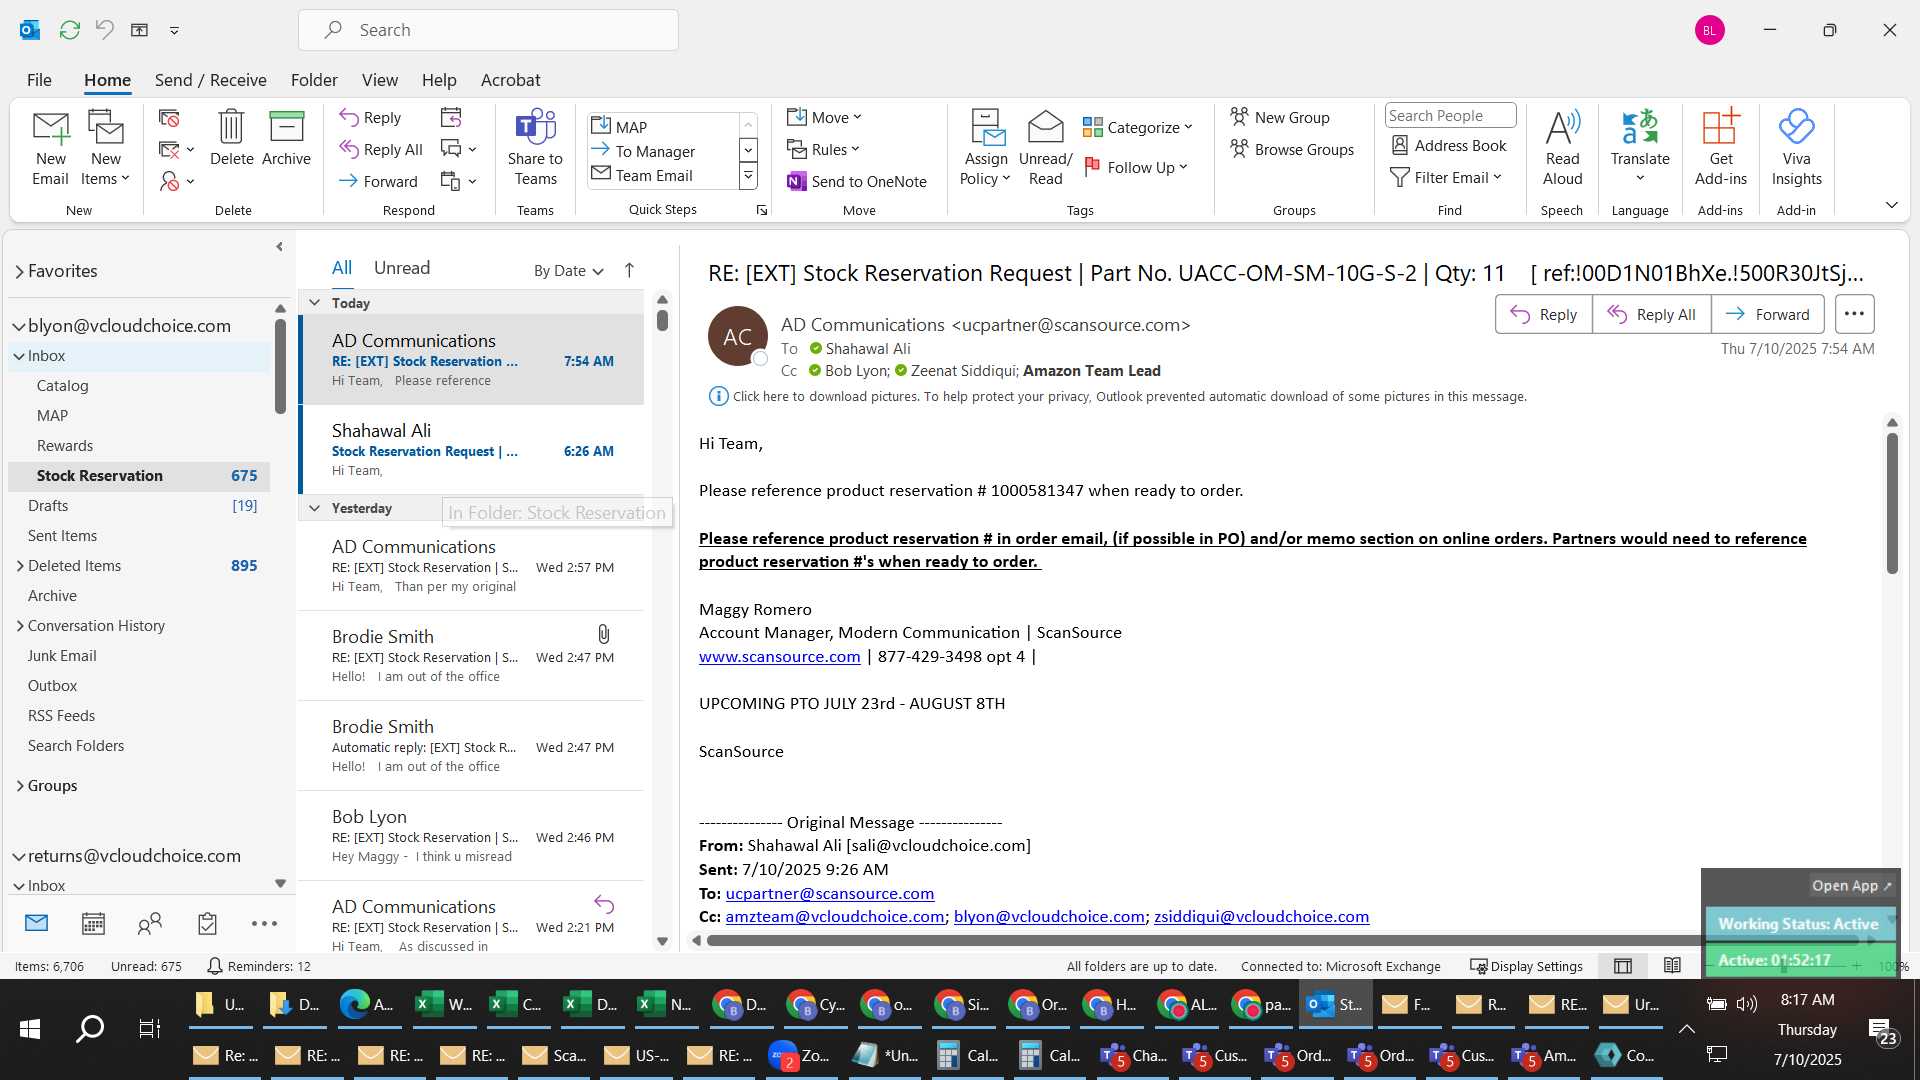Switch to the Folder tab
Image resolution: width=1920 pixels, height=1080 pixels.
(314, 80)
